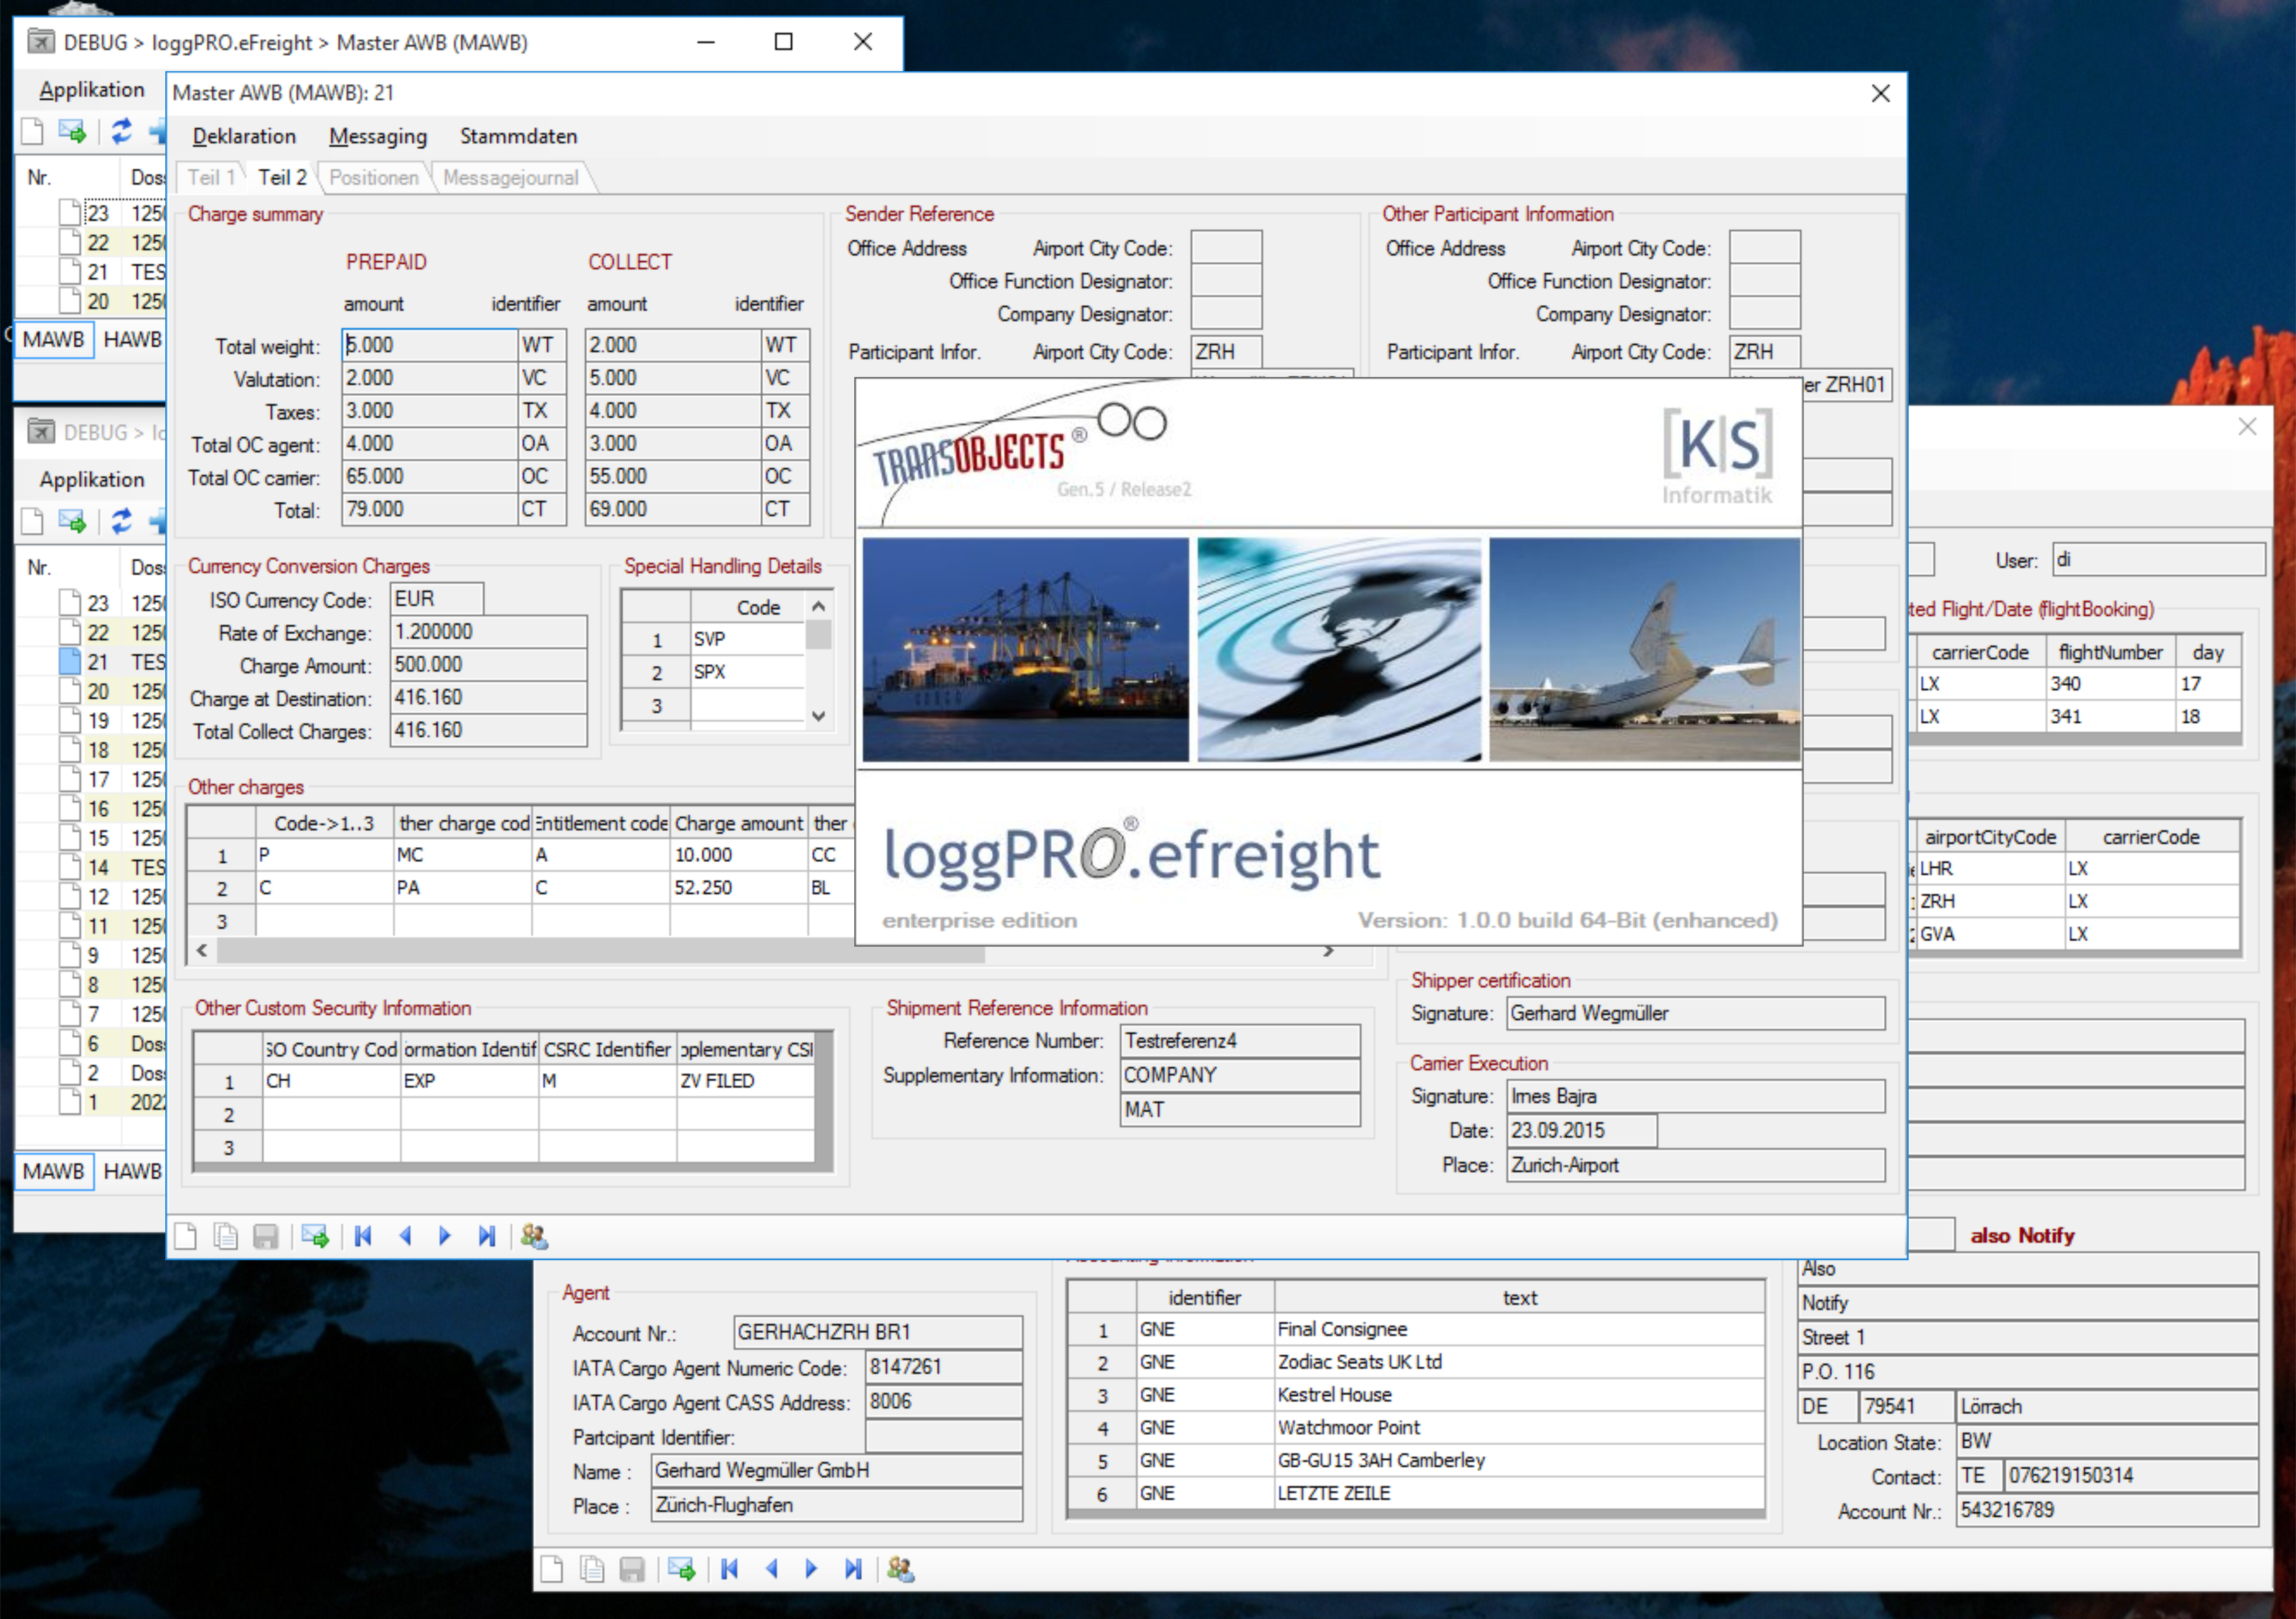This screenshot has width=2296, height=1619.
Task: Click Copy record icon in Master AWB toolbar
Action: (x=226, y=1237)
